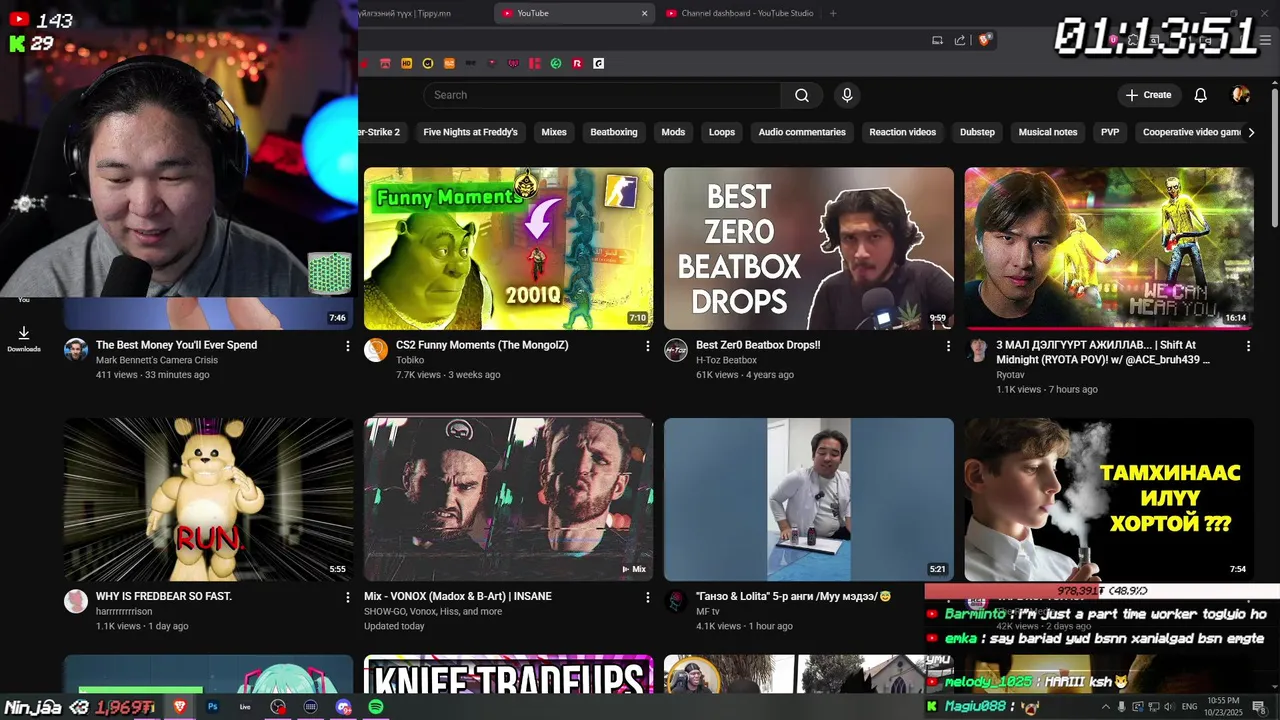Start voice search with microphone icon
This screenshot has width=1280, height=720.
point(847,95)
